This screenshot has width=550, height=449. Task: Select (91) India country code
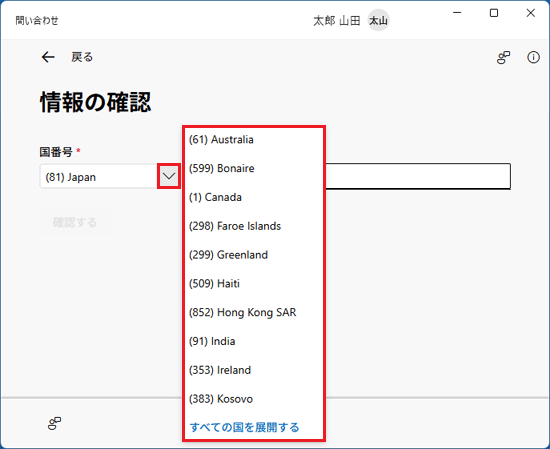click(254, 341)
